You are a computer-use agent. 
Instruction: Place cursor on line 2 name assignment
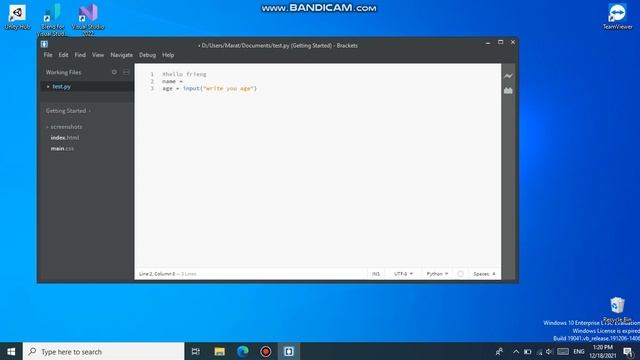pyautogui.click(x=172, y=81)
